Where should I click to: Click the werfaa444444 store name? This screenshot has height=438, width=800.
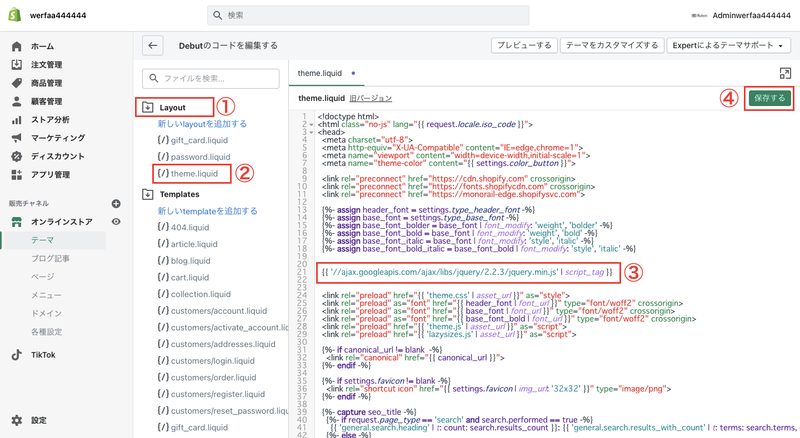pyautogui.click(x=58, y=15)
